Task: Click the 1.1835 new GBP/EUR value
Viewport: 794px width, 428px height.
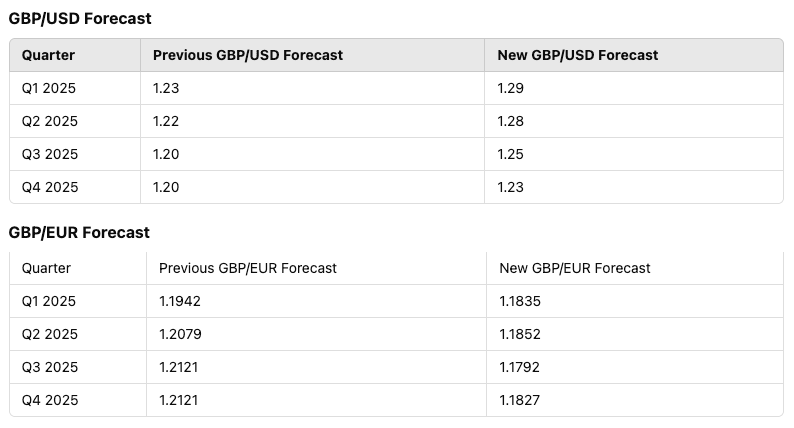Action: pos(519,301)
